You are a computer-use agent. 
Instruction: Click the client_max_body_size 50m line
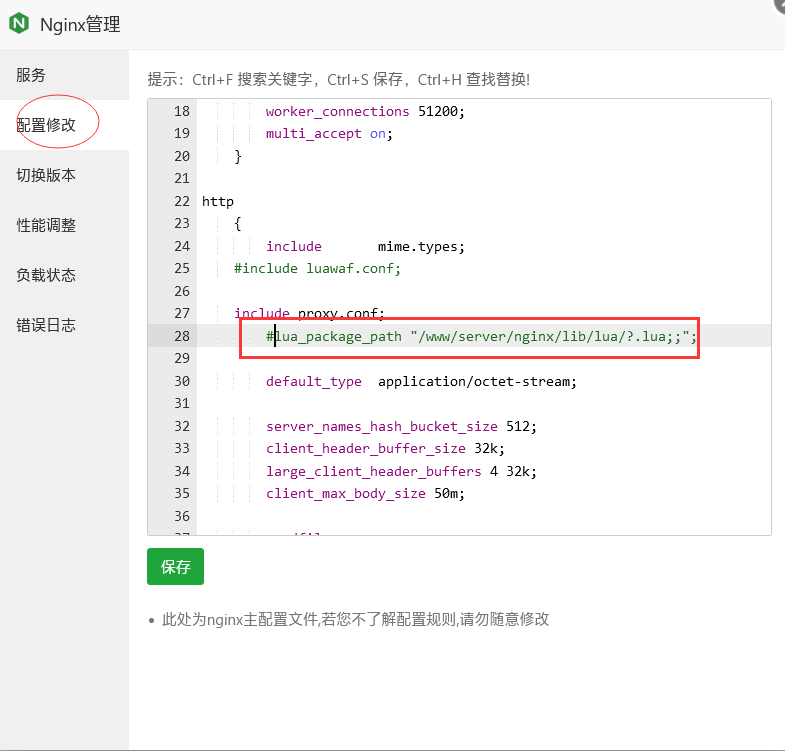point(365,493)
